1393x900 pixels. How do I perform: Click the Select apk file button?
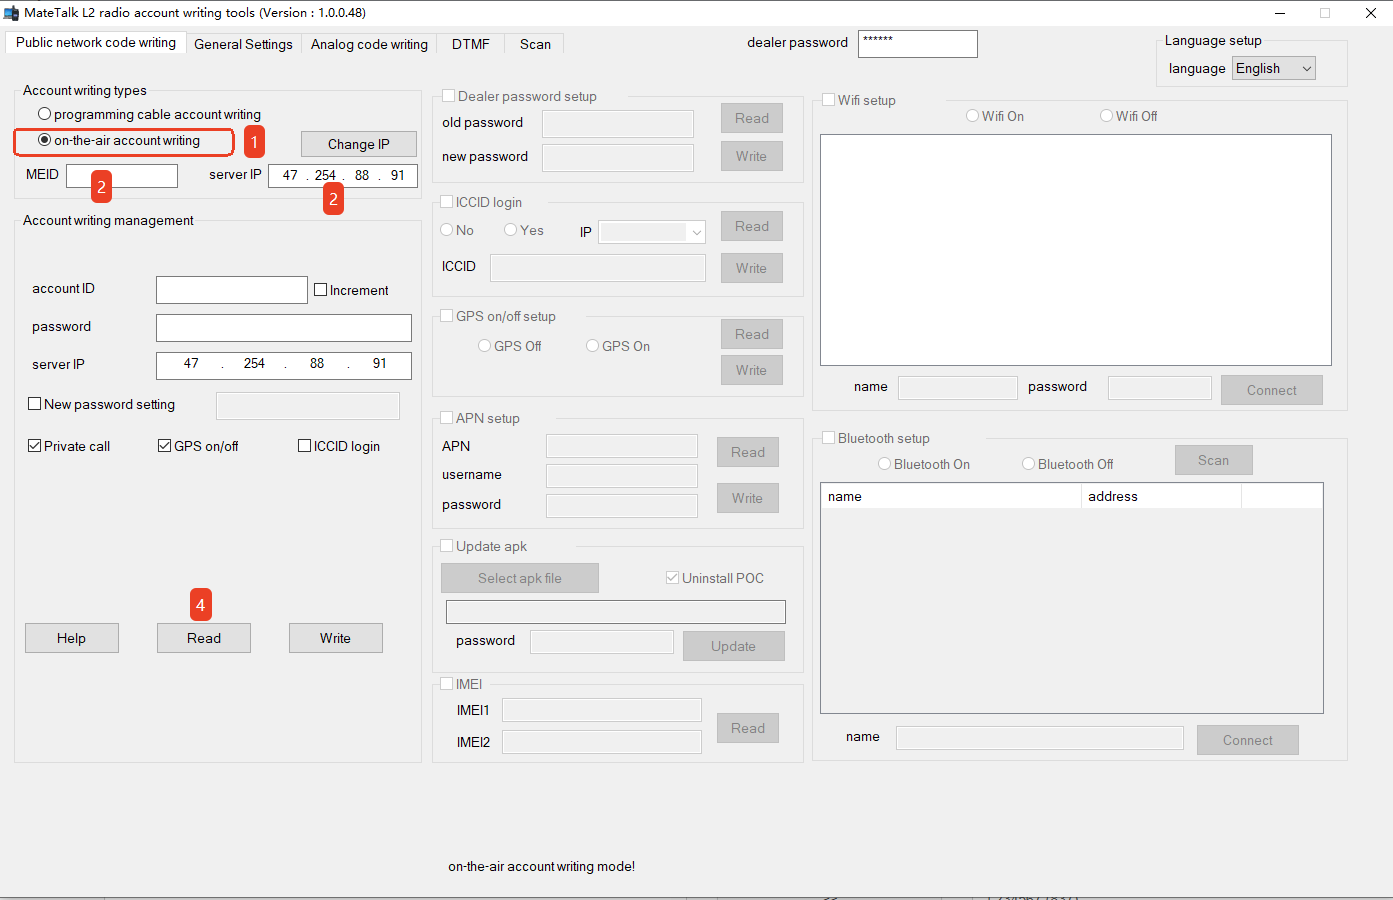(x=519, y=578)
